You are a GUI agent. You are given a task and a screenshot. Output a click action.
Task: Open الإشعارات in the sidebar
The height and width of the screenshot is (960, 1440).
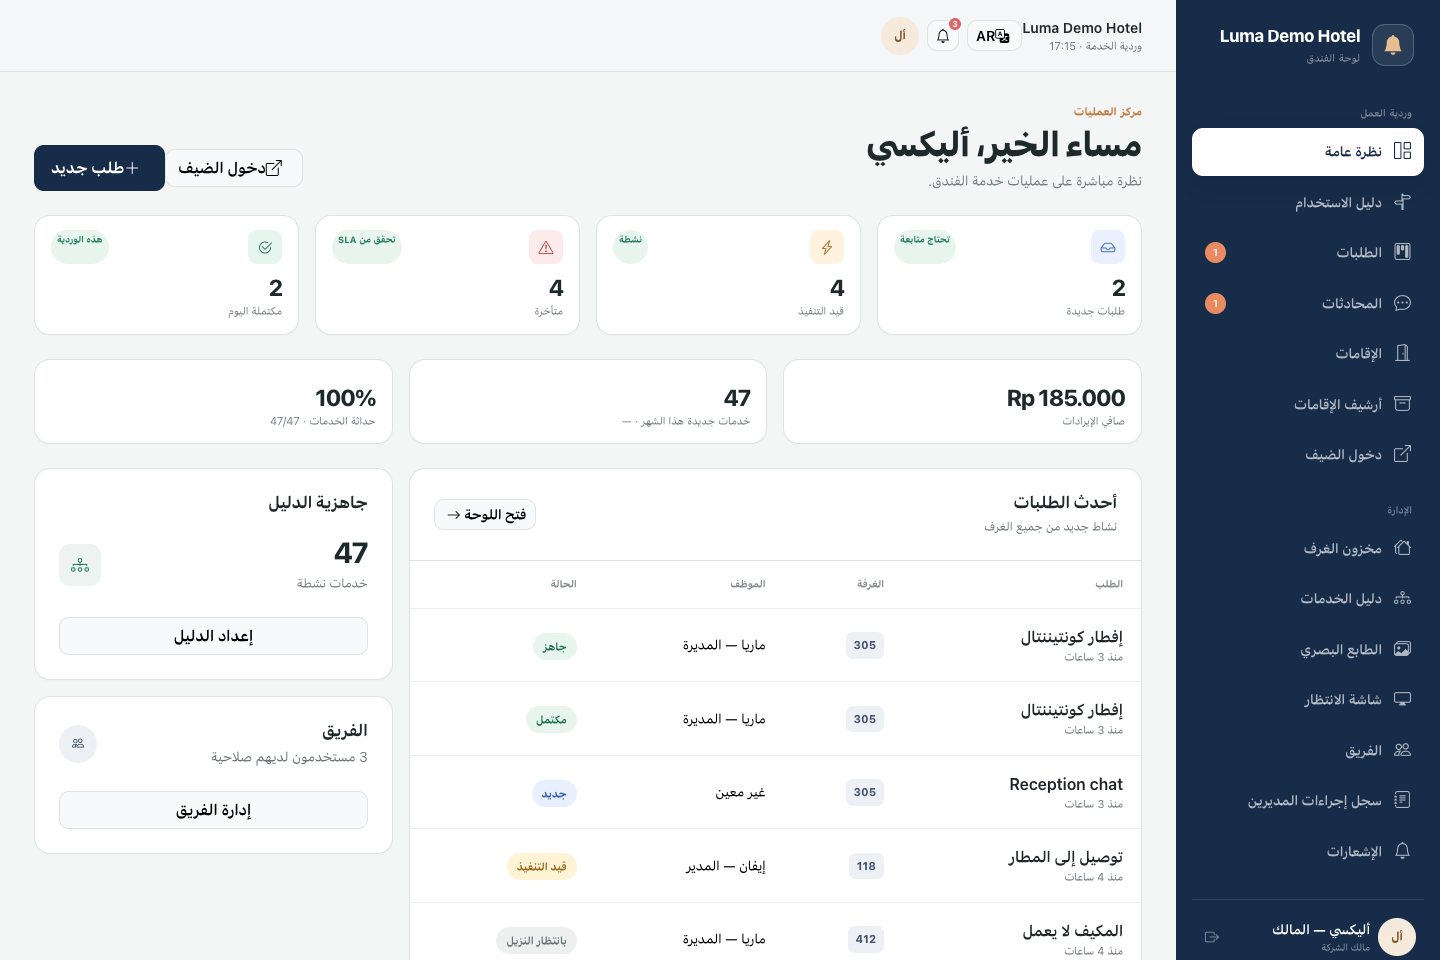click(x=1308, y=851)
